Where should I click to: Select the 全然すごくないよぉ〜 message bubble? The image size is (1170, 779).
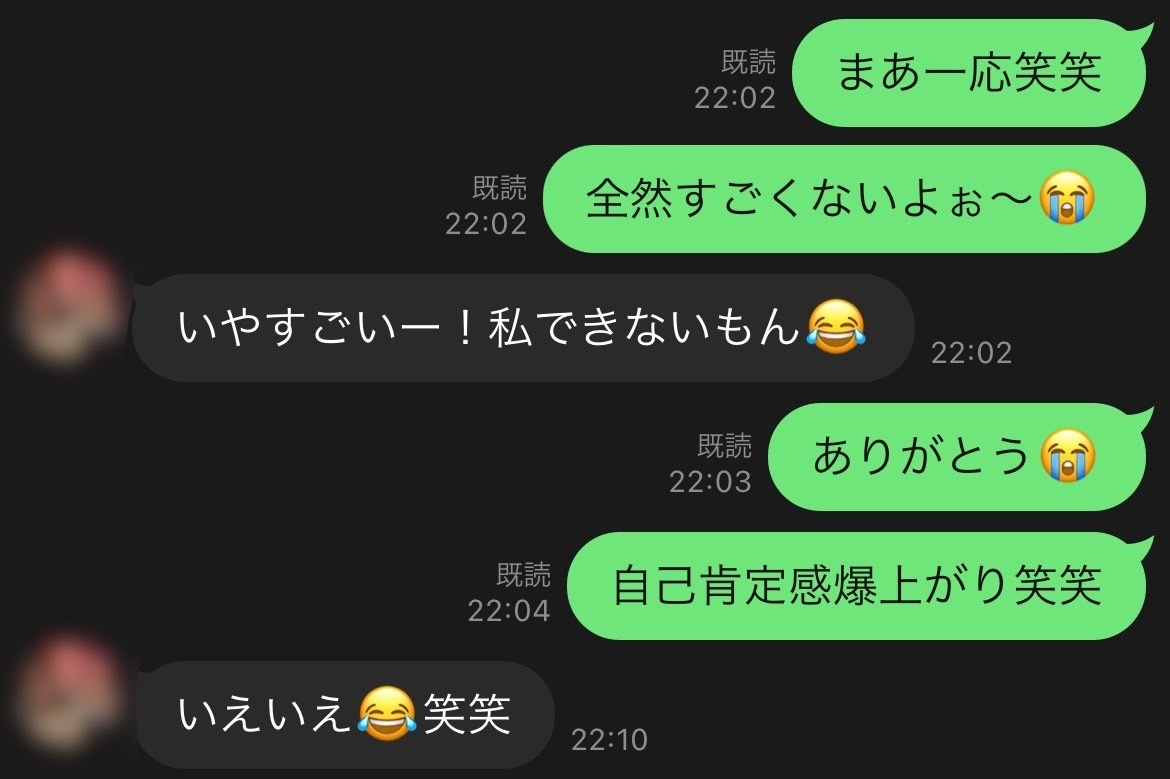tap(844, 199)
